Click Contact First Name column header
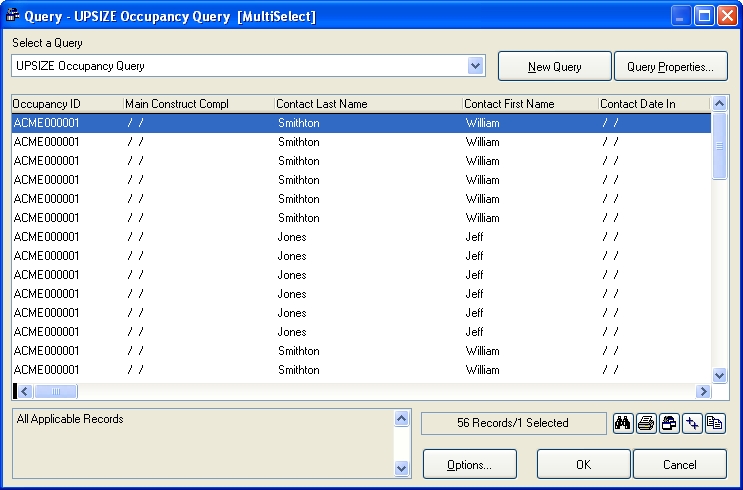The width and height of the screenshot is (743, 490). coord(529,104)
